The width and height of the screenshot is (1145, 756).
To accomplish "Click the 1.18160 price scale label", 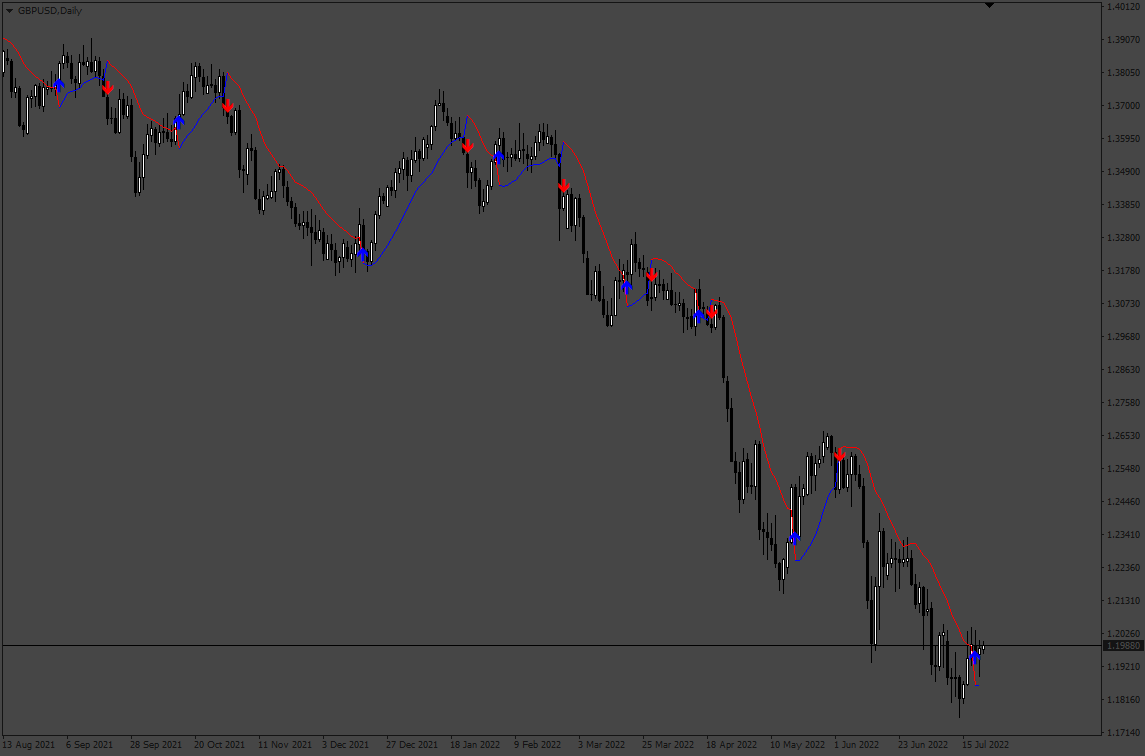I will pos(1124,700).
